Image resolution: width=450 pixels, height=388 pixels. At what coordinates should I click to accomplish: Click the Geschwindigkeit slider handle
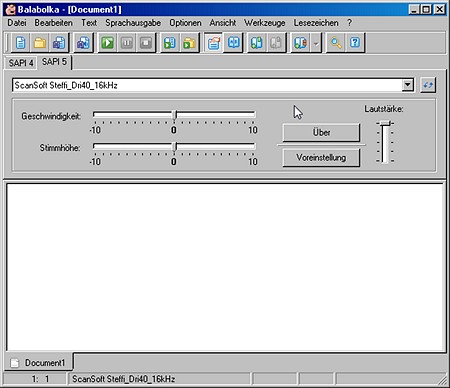(x=175, y=115)
